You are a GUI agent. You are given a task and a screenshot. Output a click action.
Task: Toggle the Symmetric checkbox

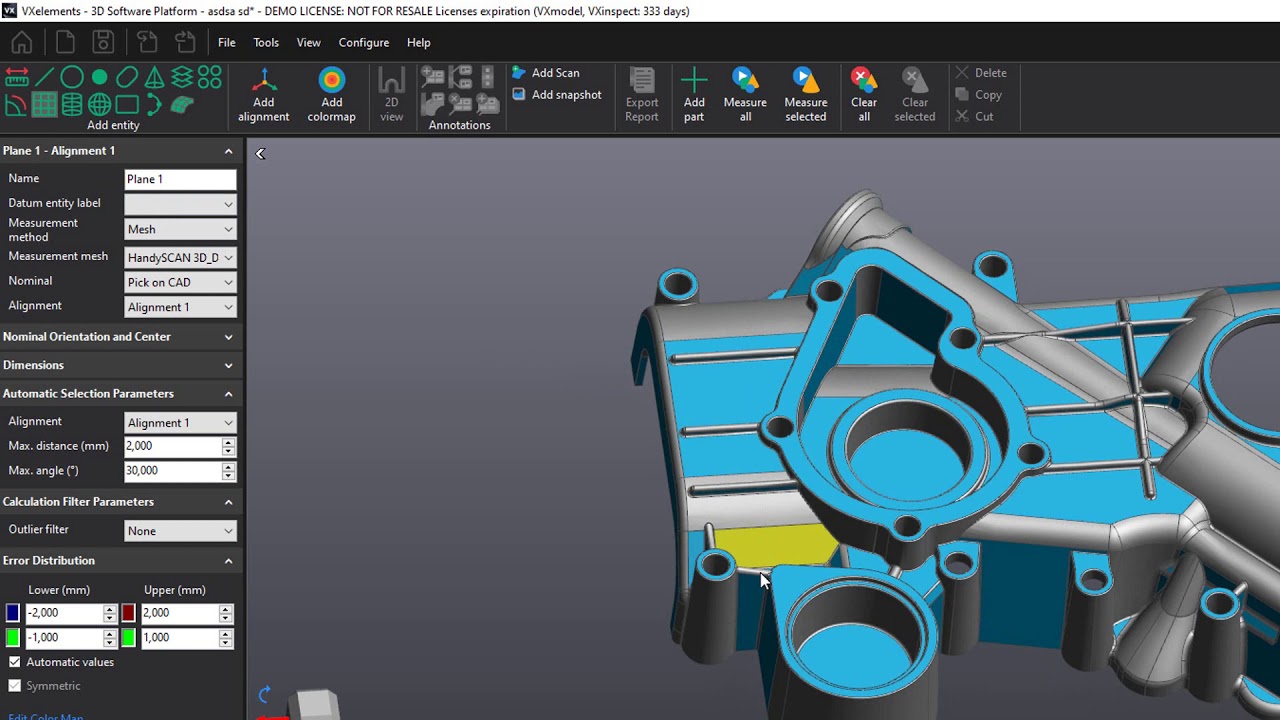(x=14, y=686)
